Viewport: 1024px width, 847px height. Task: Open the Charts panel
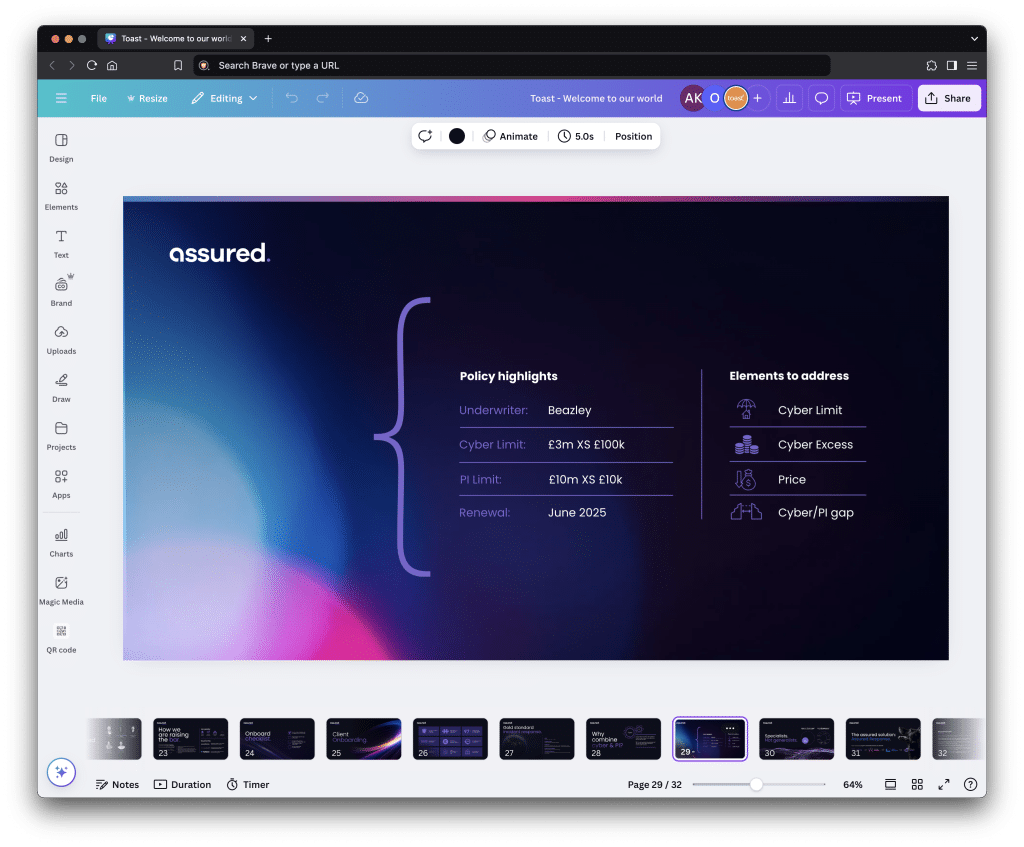pos(61,540)
